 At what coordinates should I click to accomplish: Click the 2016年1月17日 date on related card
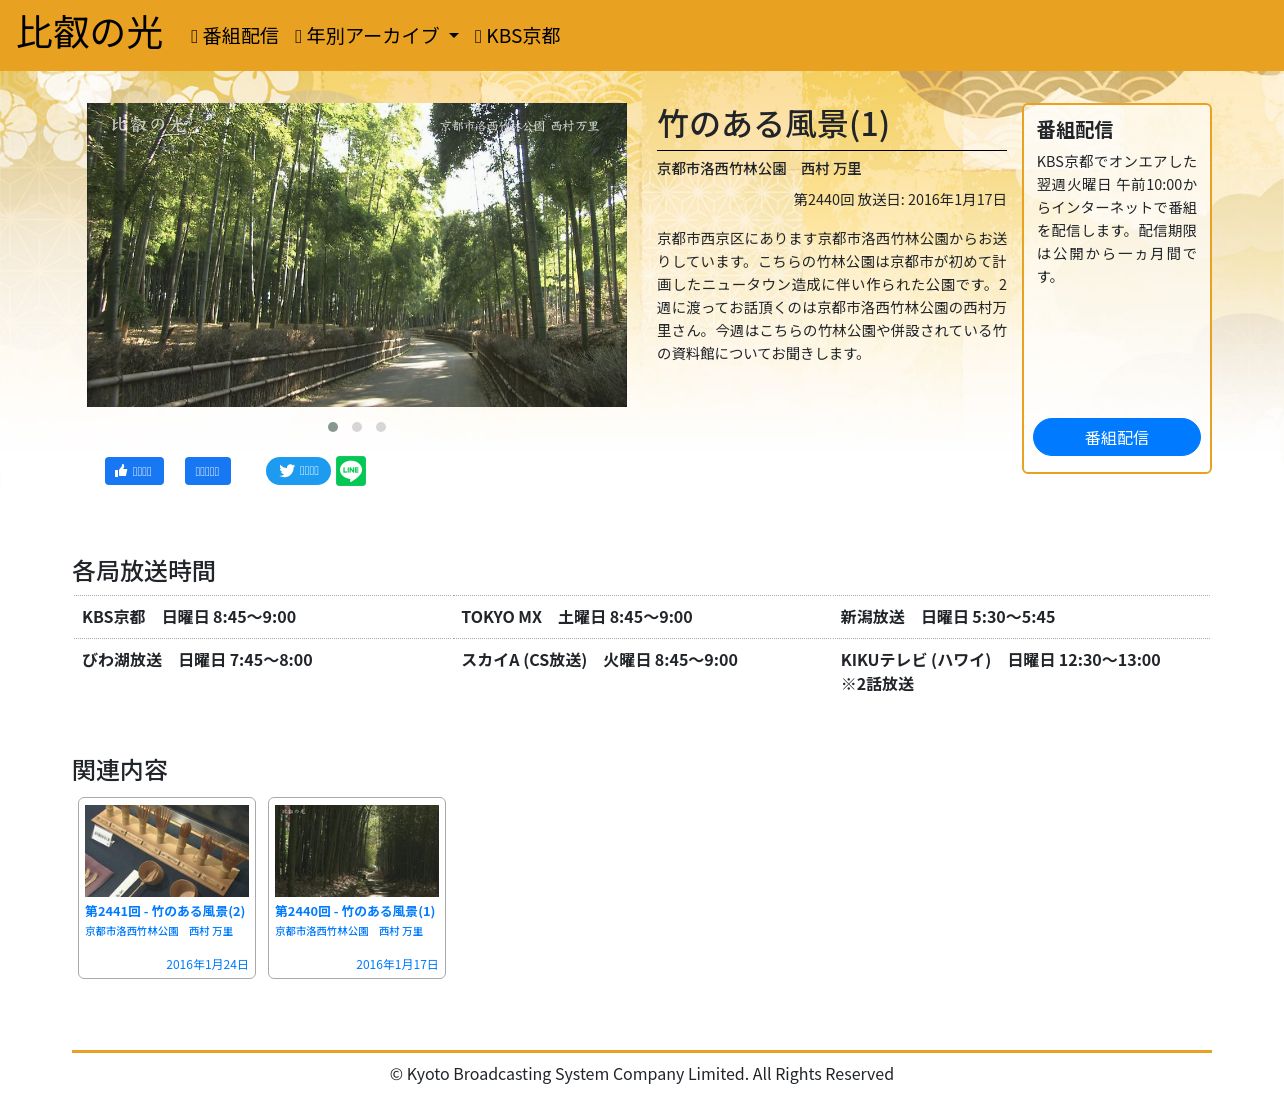click(x=397, y=964)
